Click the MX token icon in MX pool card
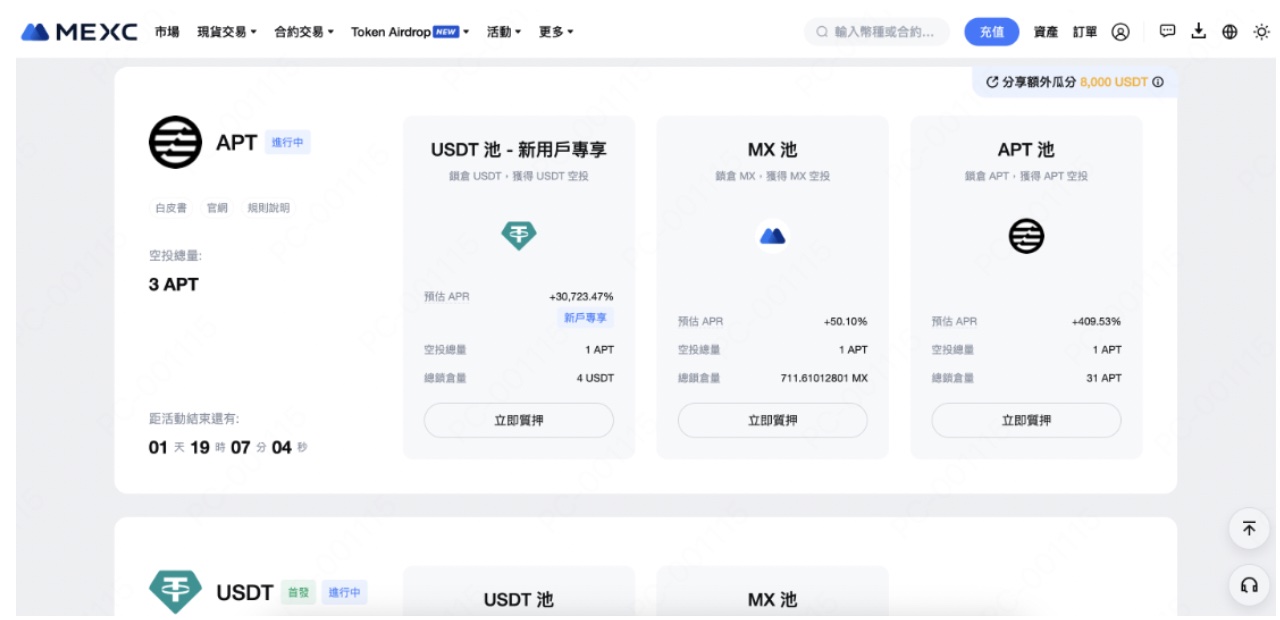Screen dimensions: 1280x620 click(x=772, y=236)
